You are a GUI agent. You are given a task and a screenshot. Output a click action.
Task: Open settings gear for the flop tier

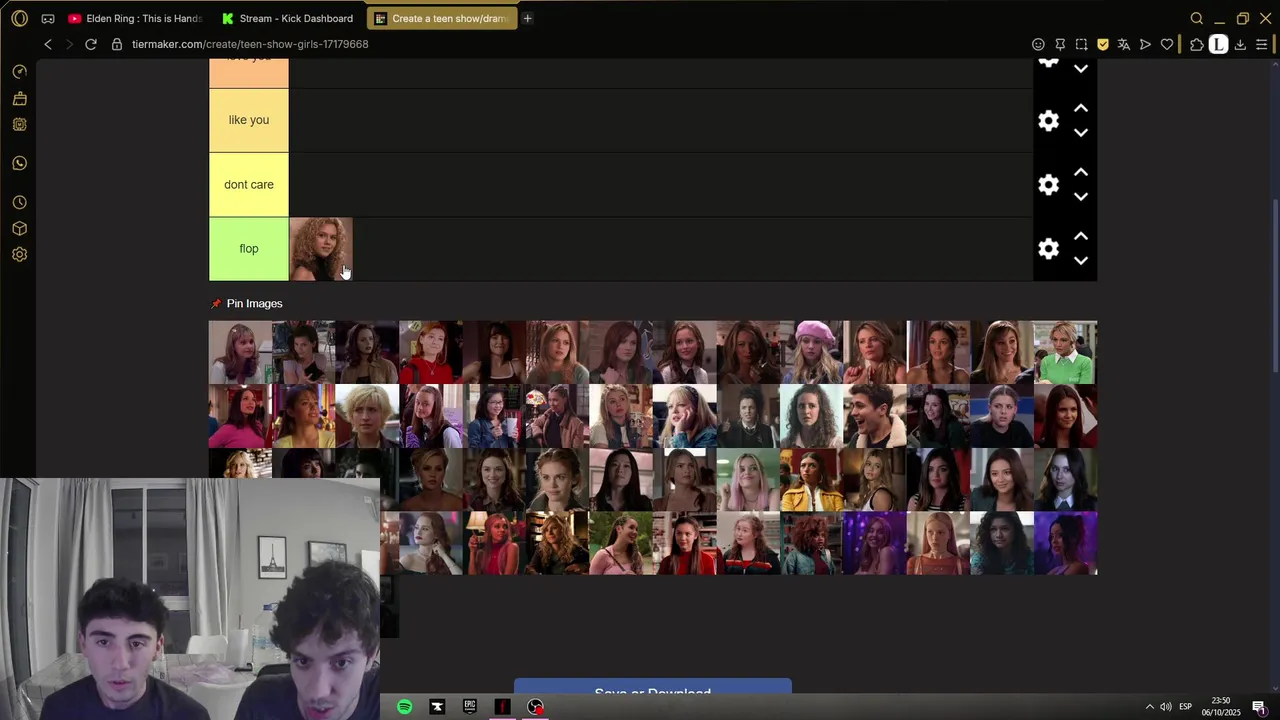[x=1048, y=248]
